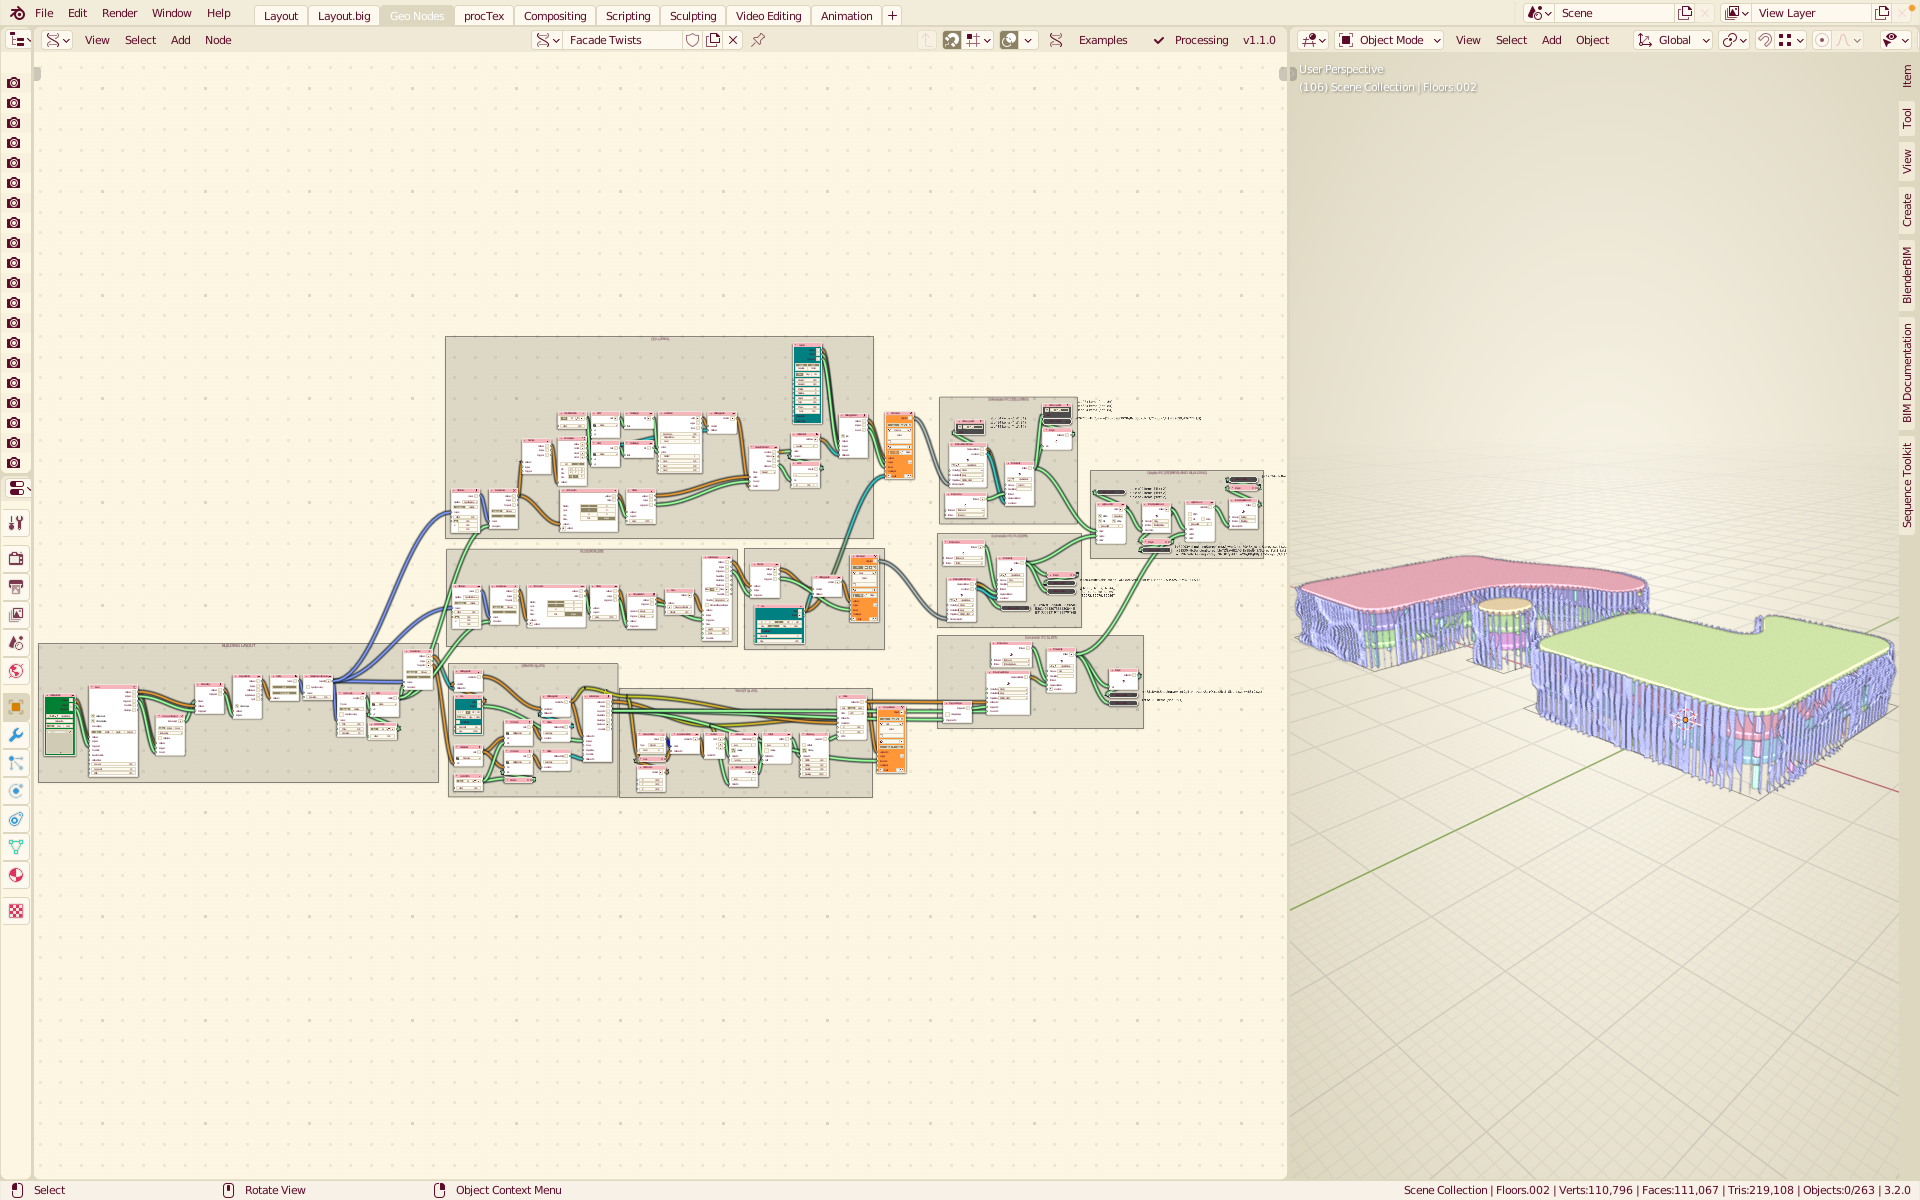Open the node editor type dropdown
Screen dimensions: 1920x1200
[x=58, y=40]
